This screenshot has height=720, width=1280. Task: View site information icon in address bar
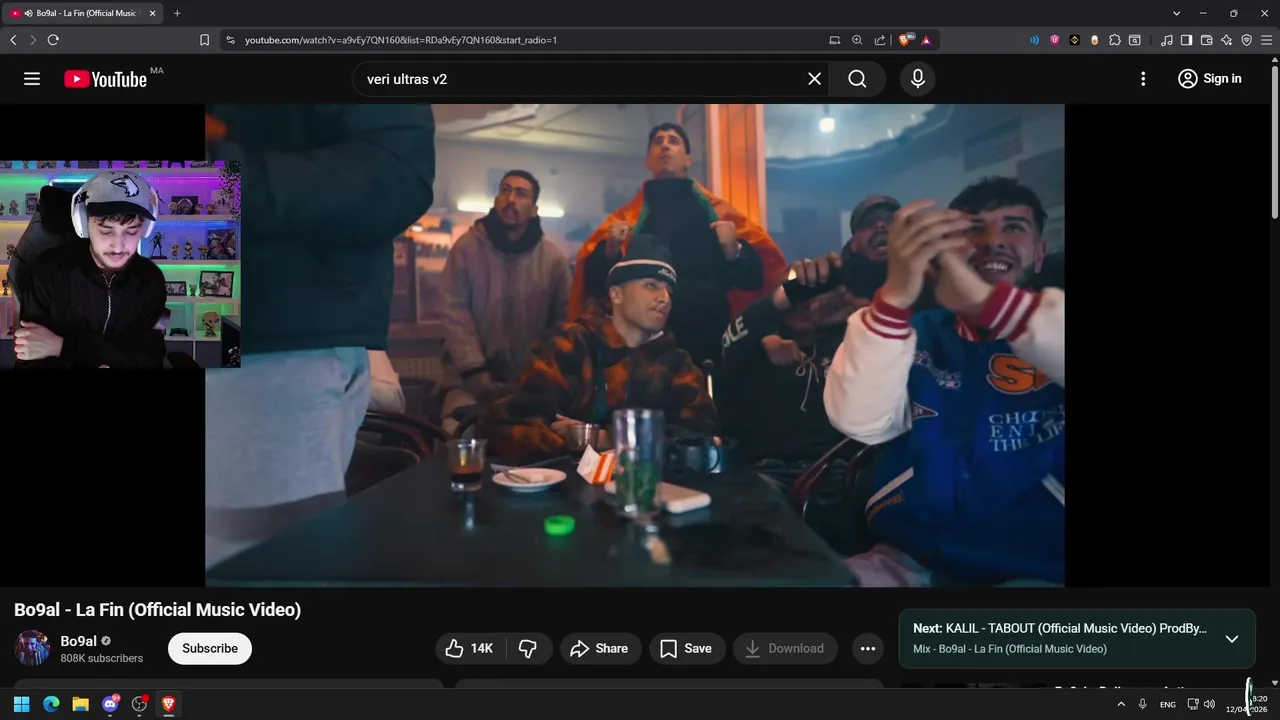click(x=231, y=40)
